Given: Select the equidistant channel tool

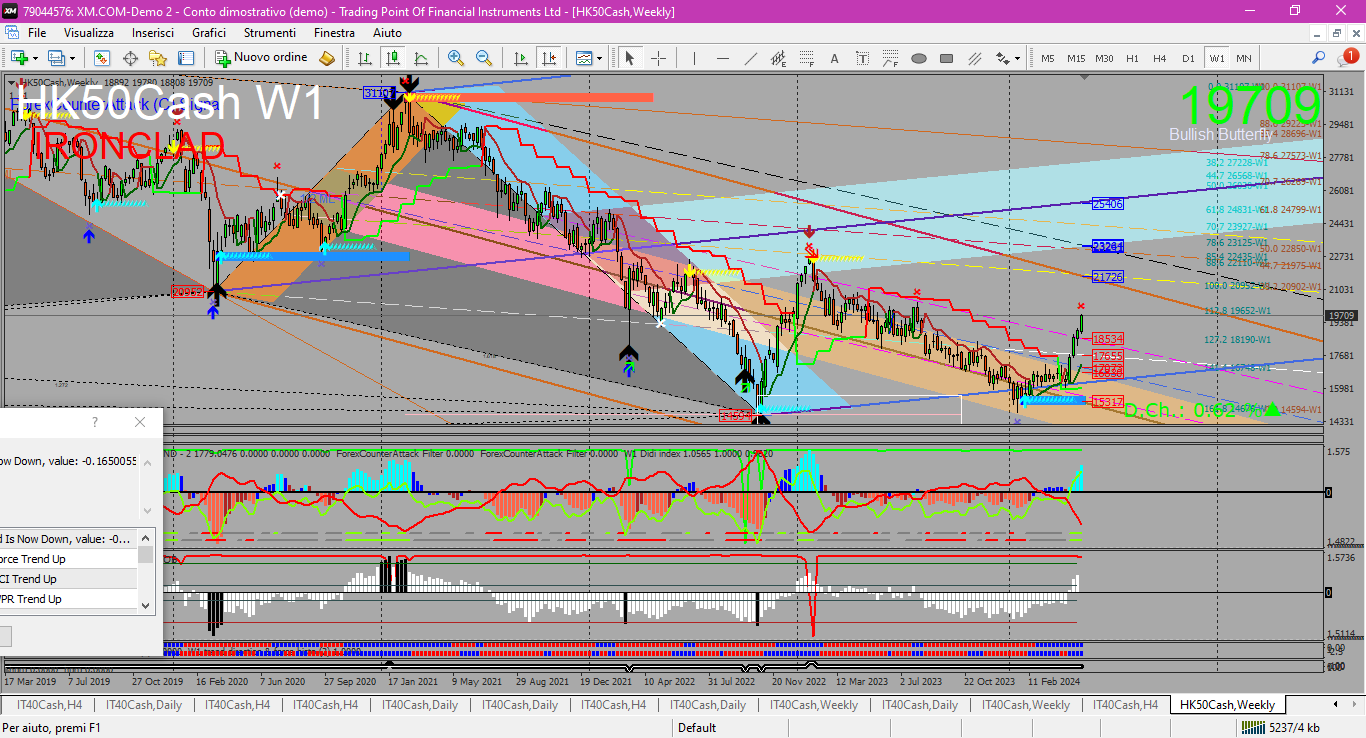Looking at the screenshot, I should coord(778,58).
